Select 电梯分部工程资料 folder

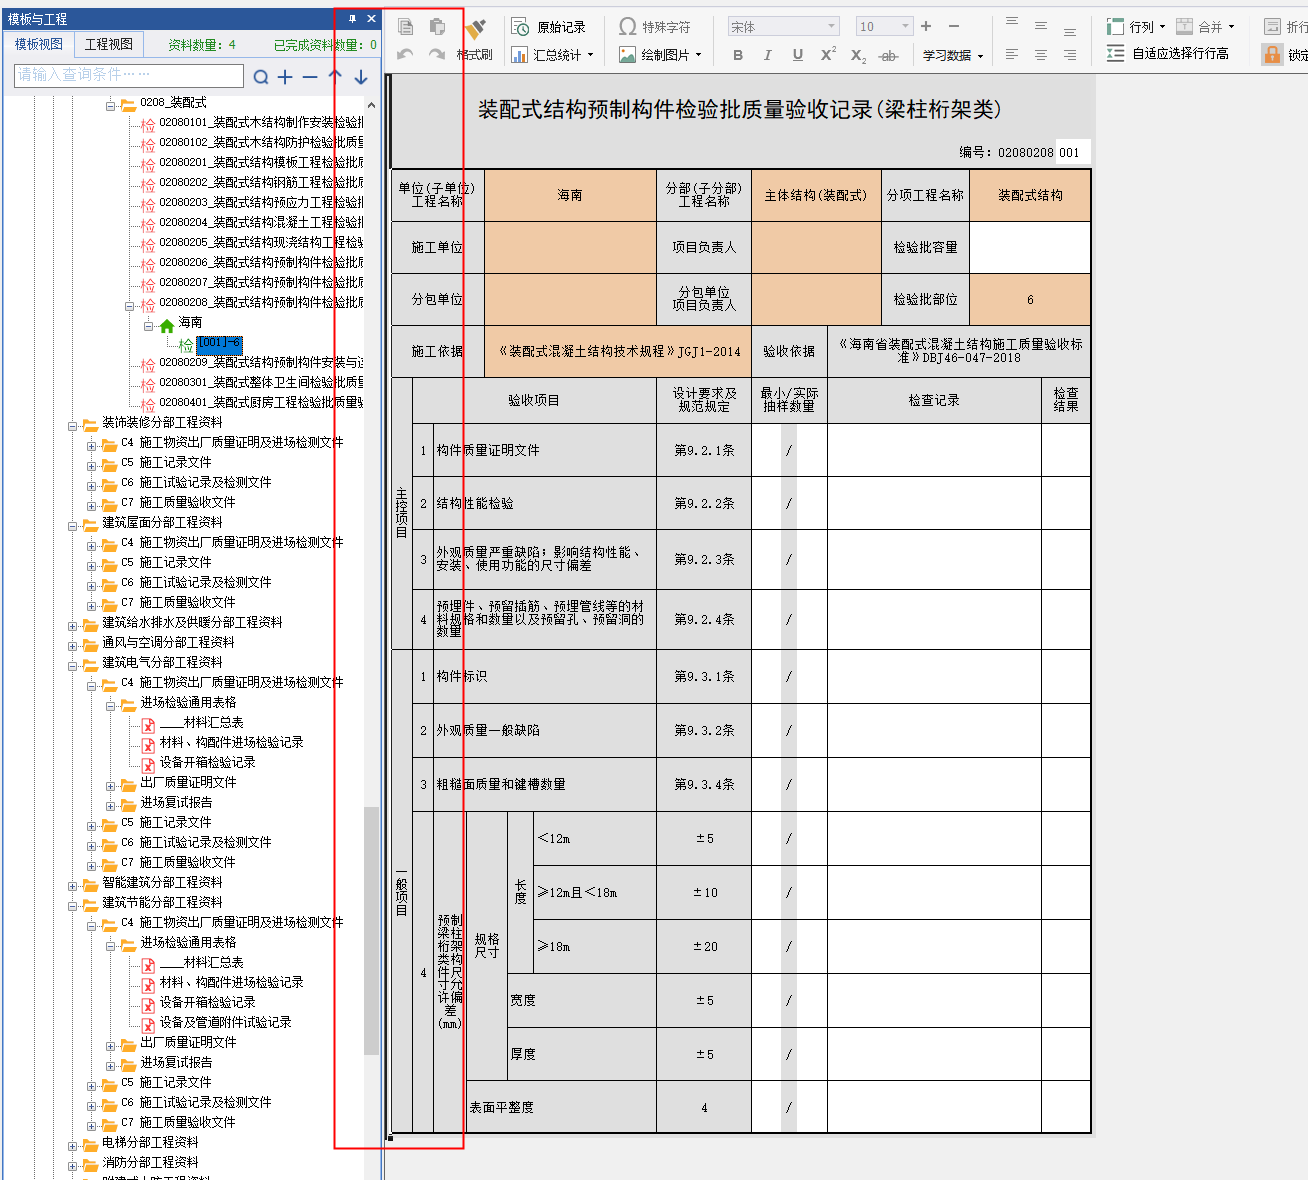(150, 1142)
